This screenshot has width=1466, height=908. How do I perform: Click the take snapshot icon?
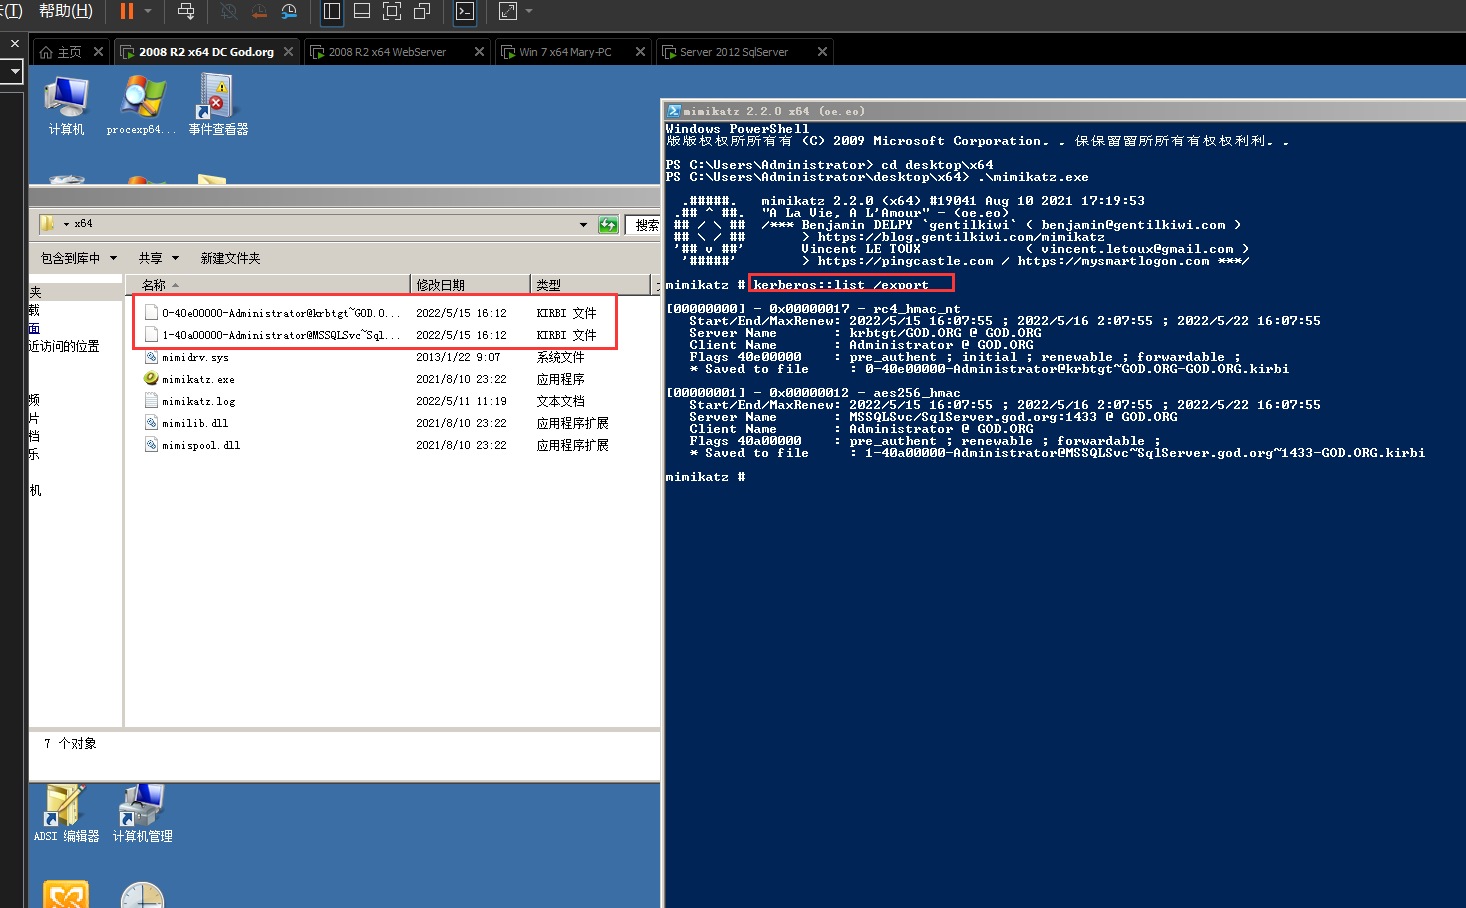[229, 11]
